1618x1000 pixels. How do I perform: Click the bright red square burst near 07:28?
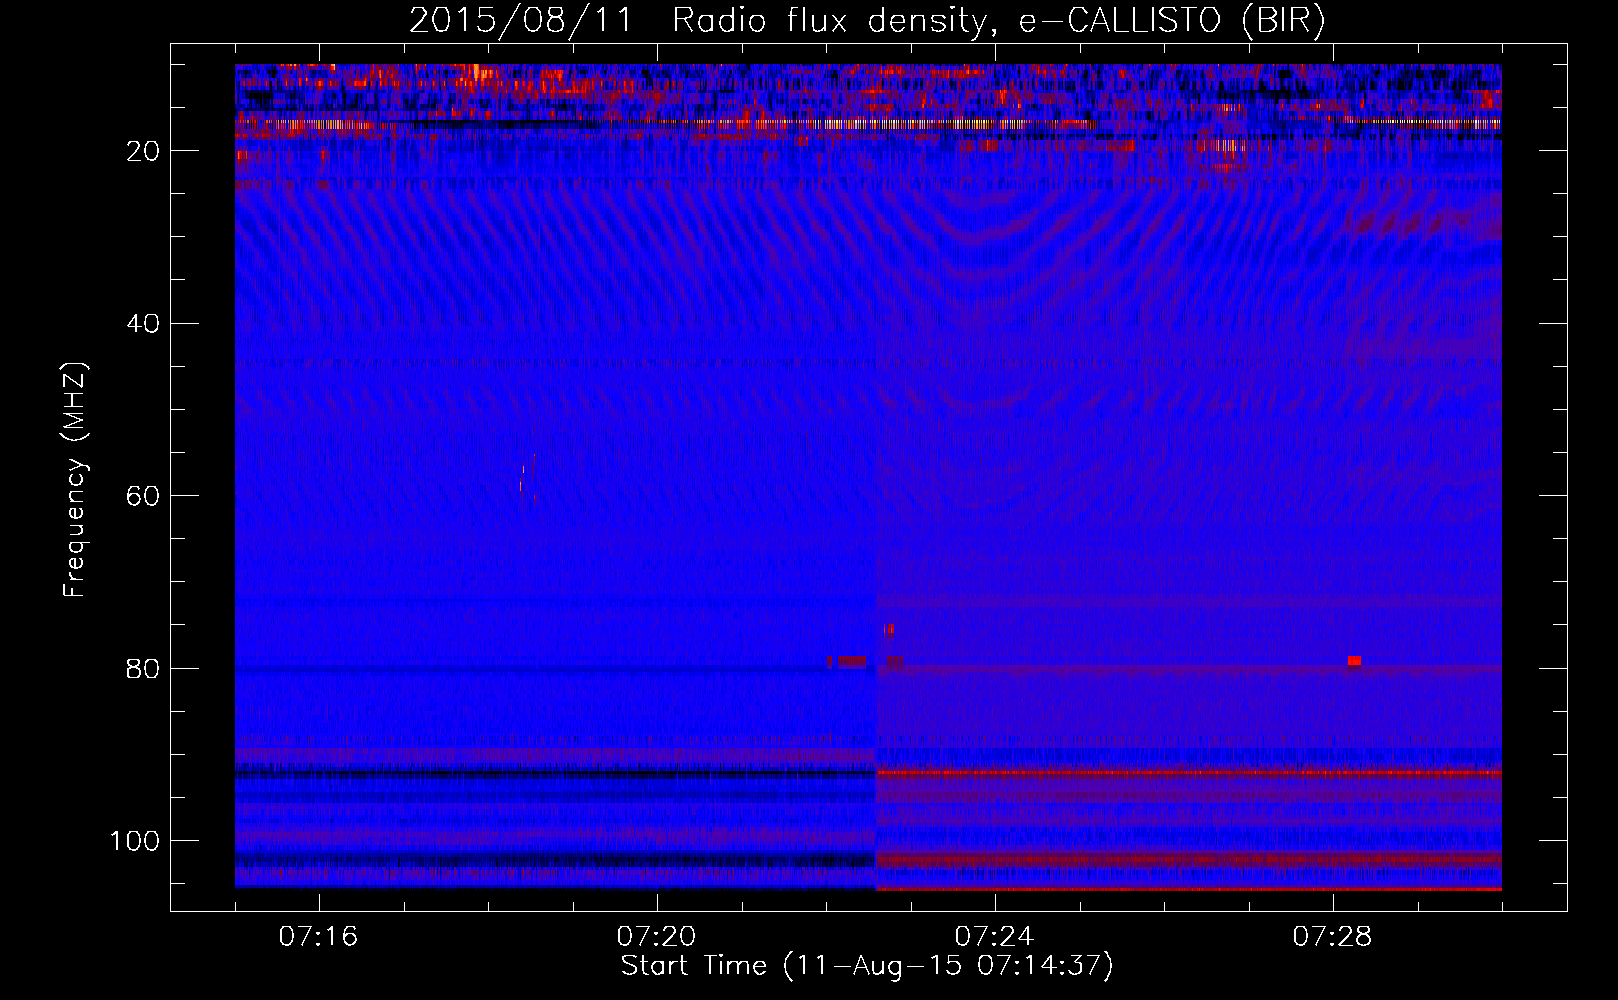click(x=1354, y=661)
